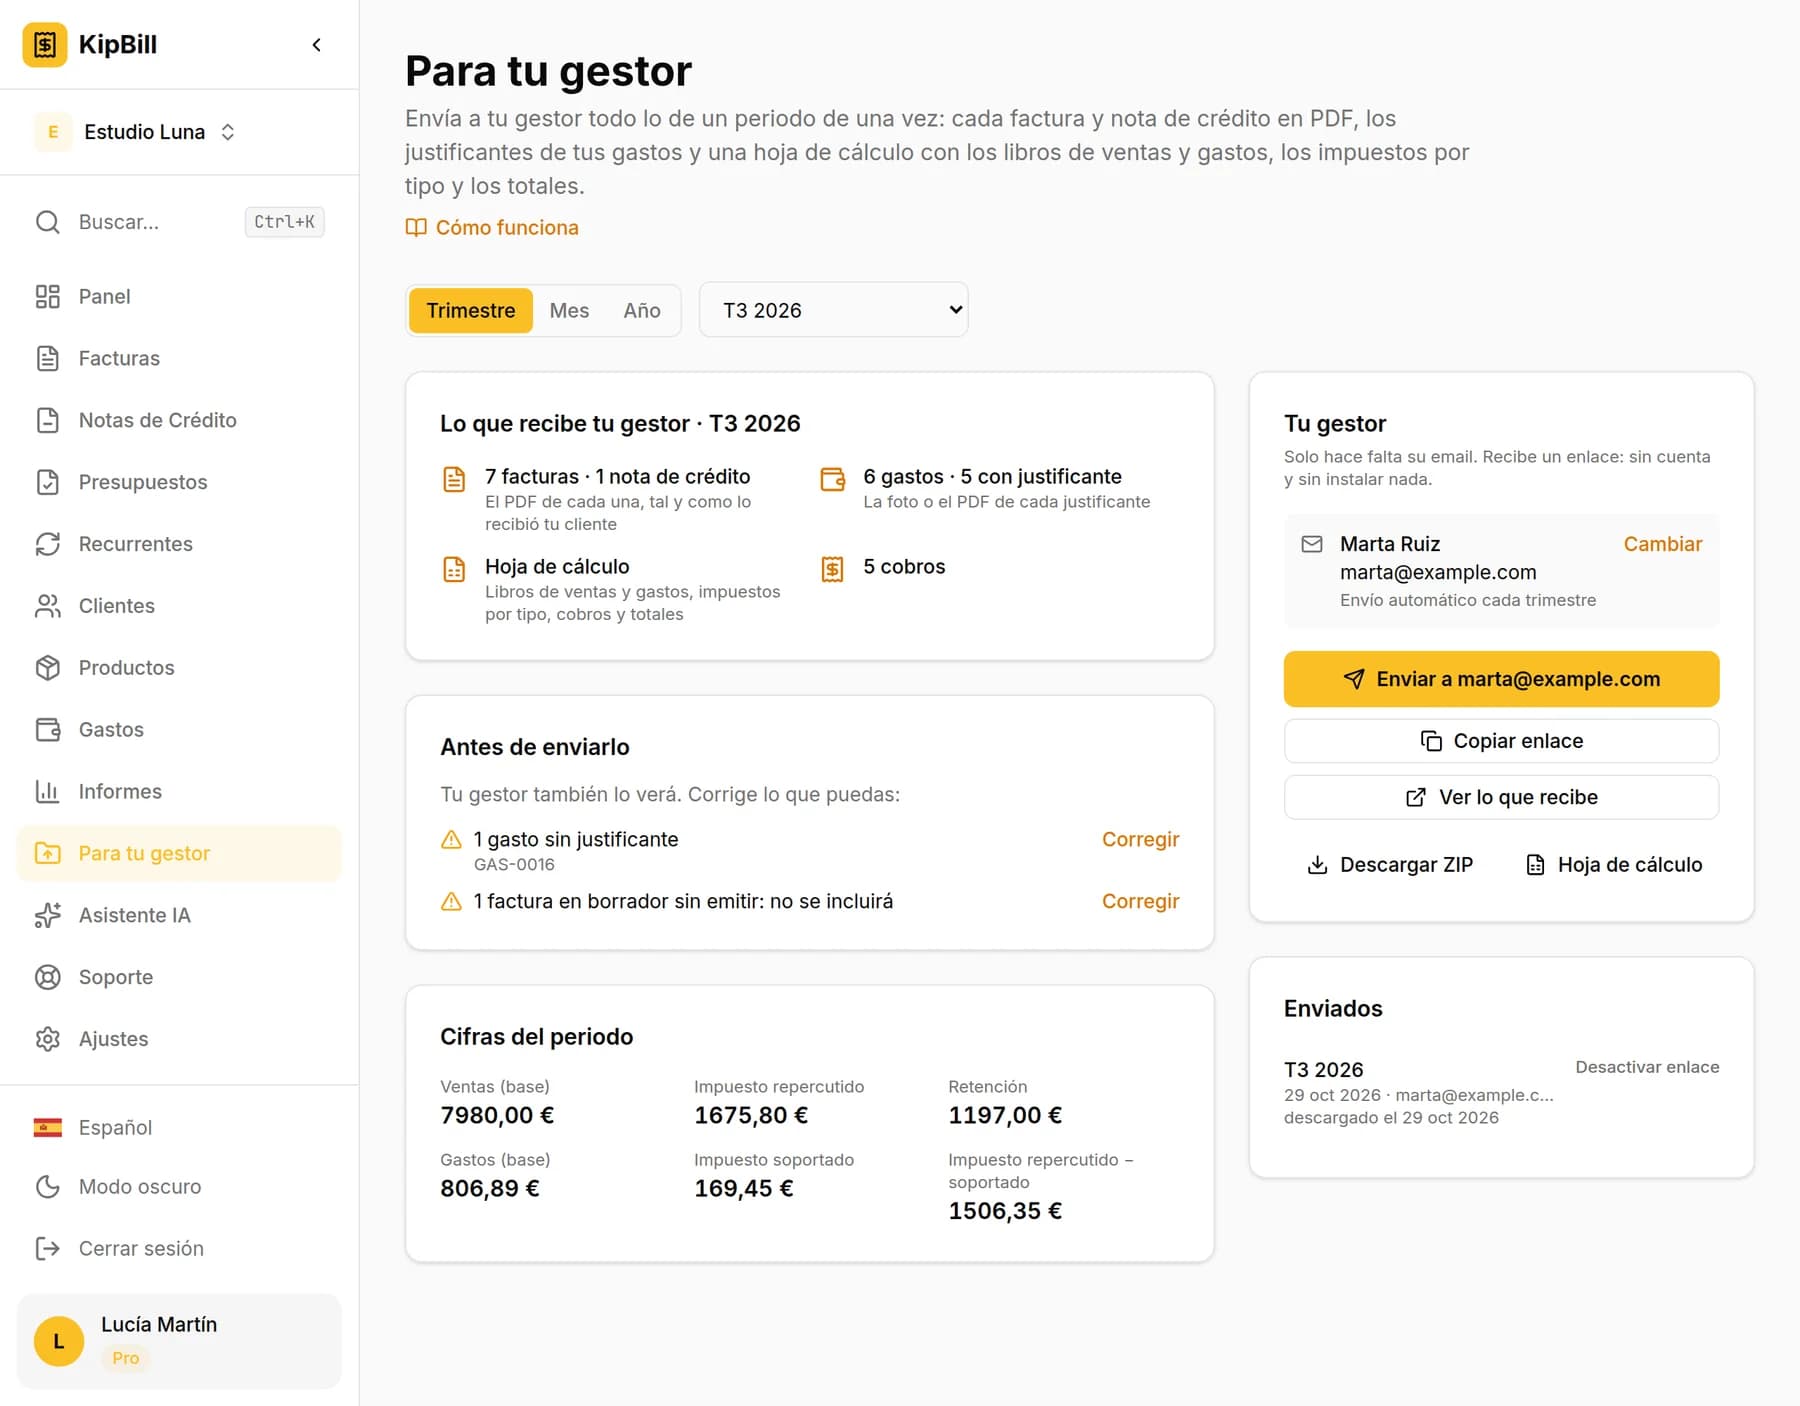Image resolution: width=1800 pixels, height=1406 pixels.
Task: Download the Hoja de cálculo file
Action: (1614, 865)
